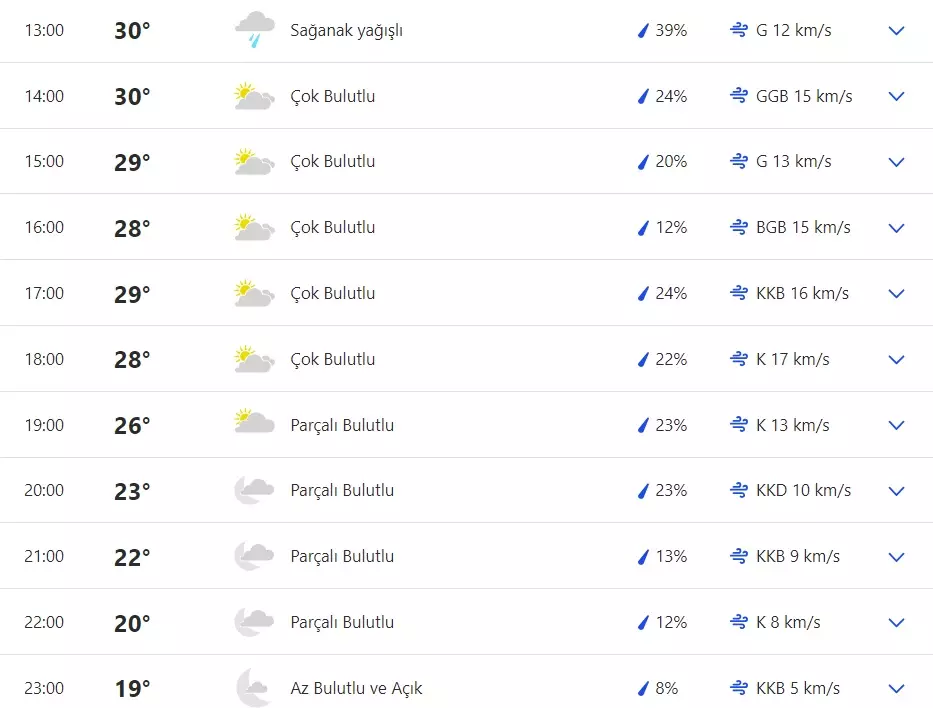The image size is (933, 708).
Task: Expand the 16:00 hourly row chevron
Action: [896, 228]
